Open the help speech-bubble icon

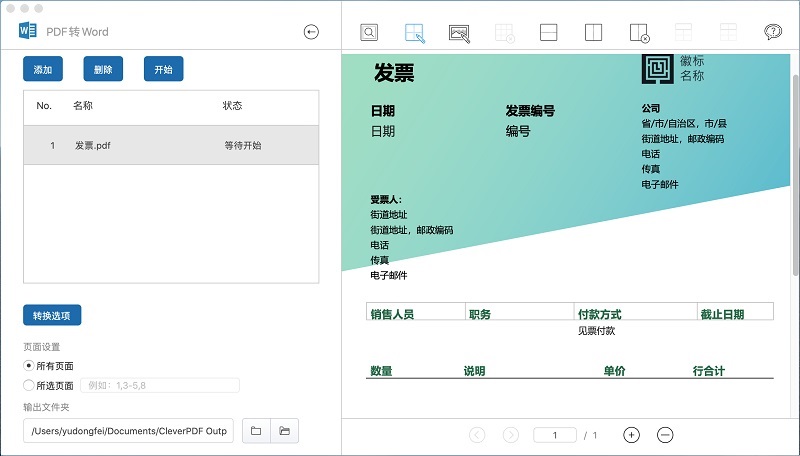coord(773,32)
